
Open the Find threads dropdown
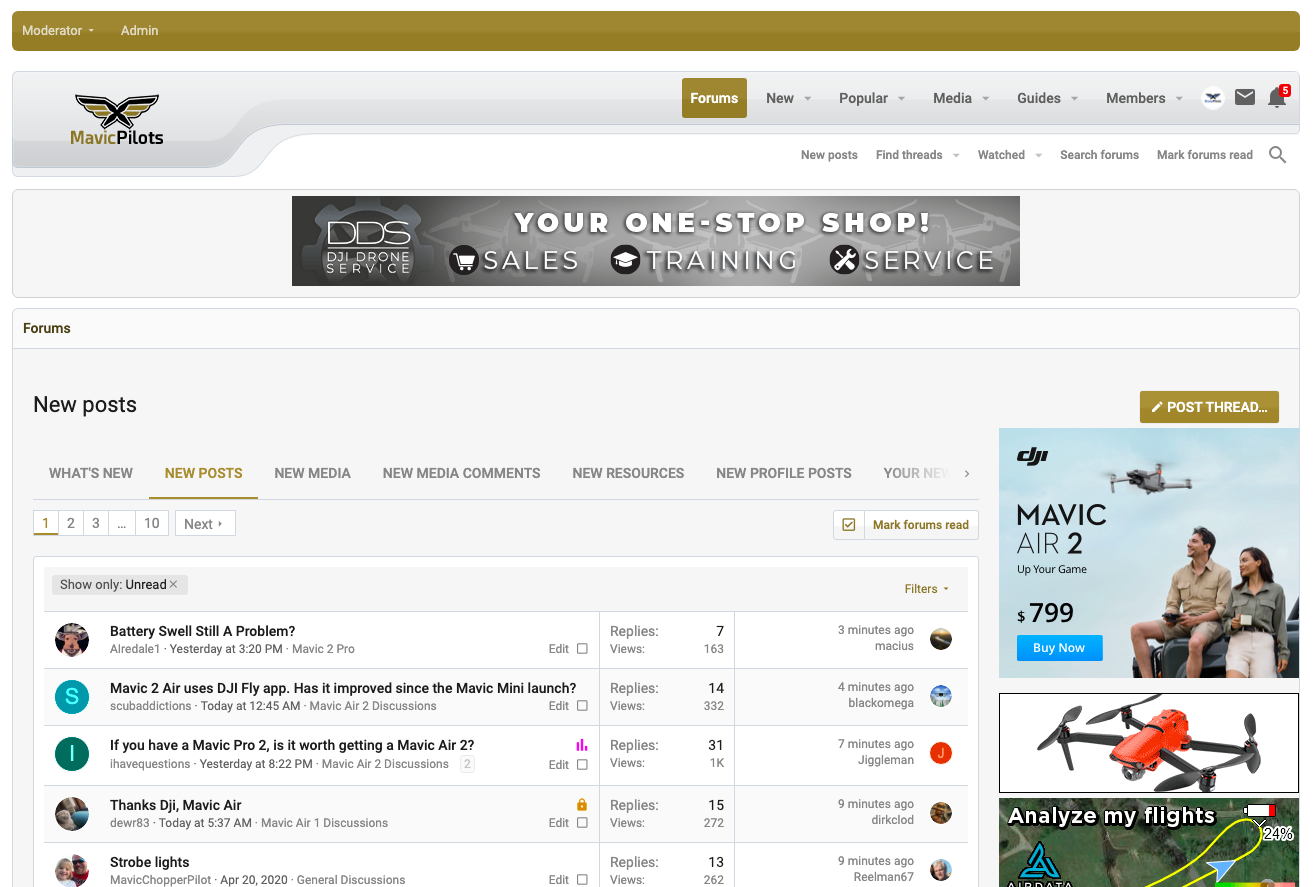point(955,155)
